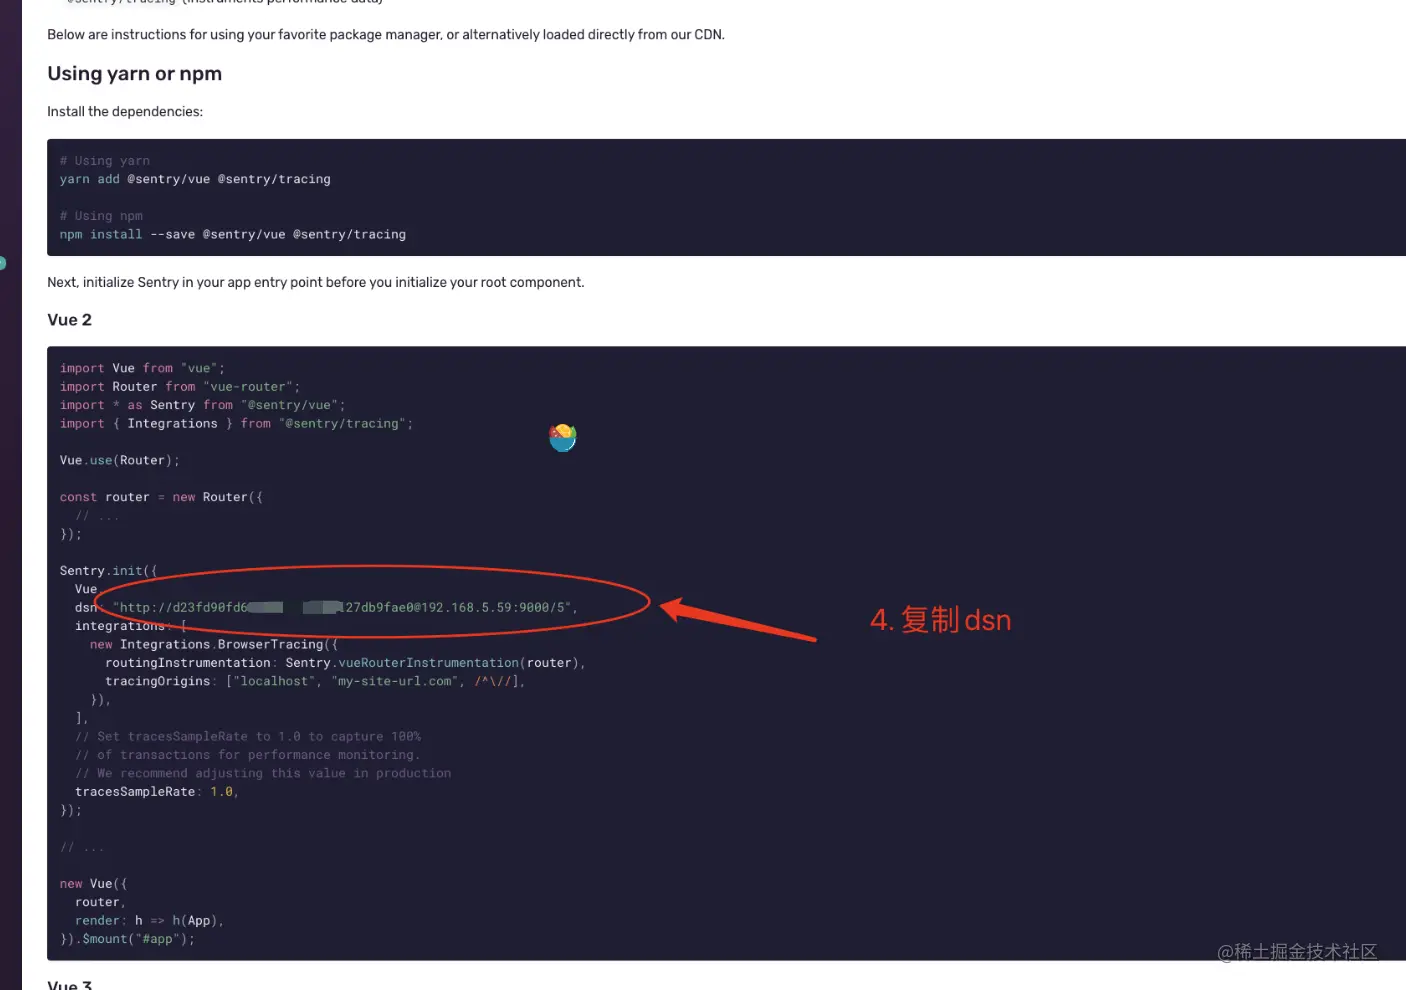Click the "import * as Sentry" line

coord(202,405)
